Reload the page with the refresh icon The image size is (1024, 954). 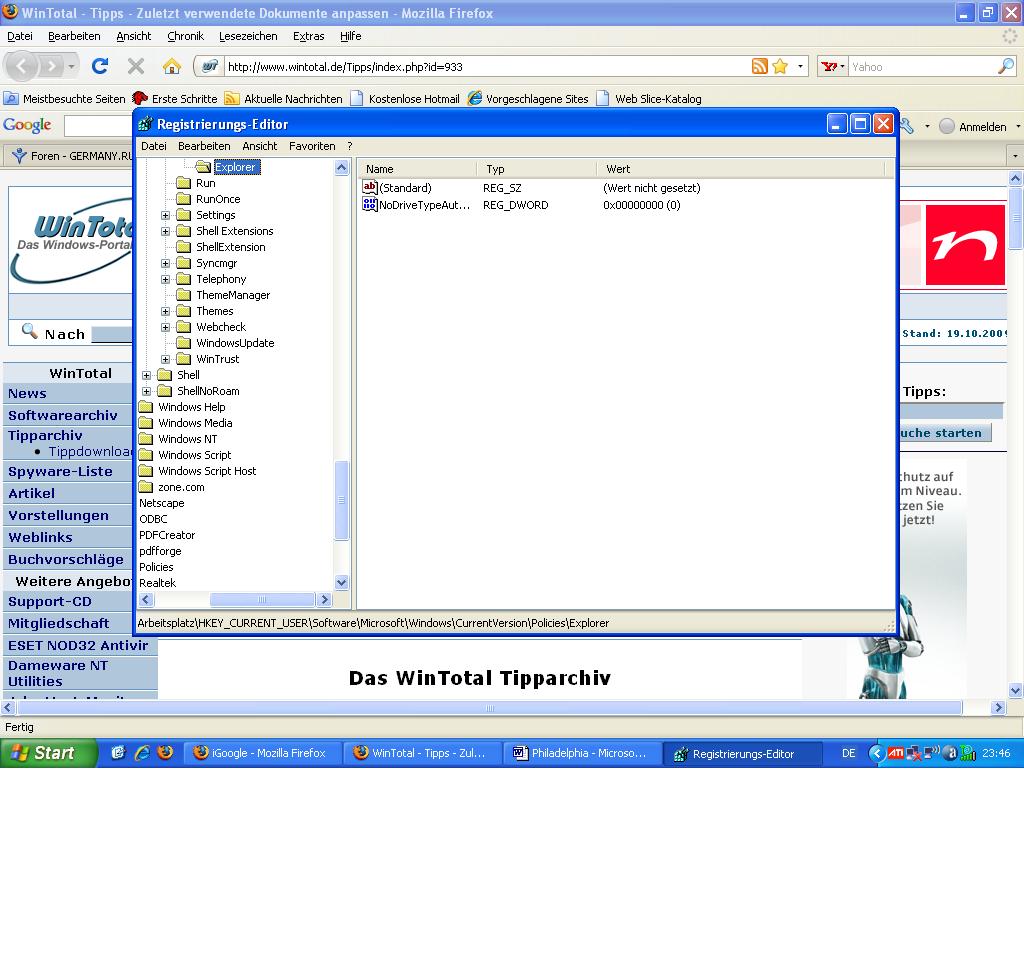pyautogui.click(x=100, y=66)
